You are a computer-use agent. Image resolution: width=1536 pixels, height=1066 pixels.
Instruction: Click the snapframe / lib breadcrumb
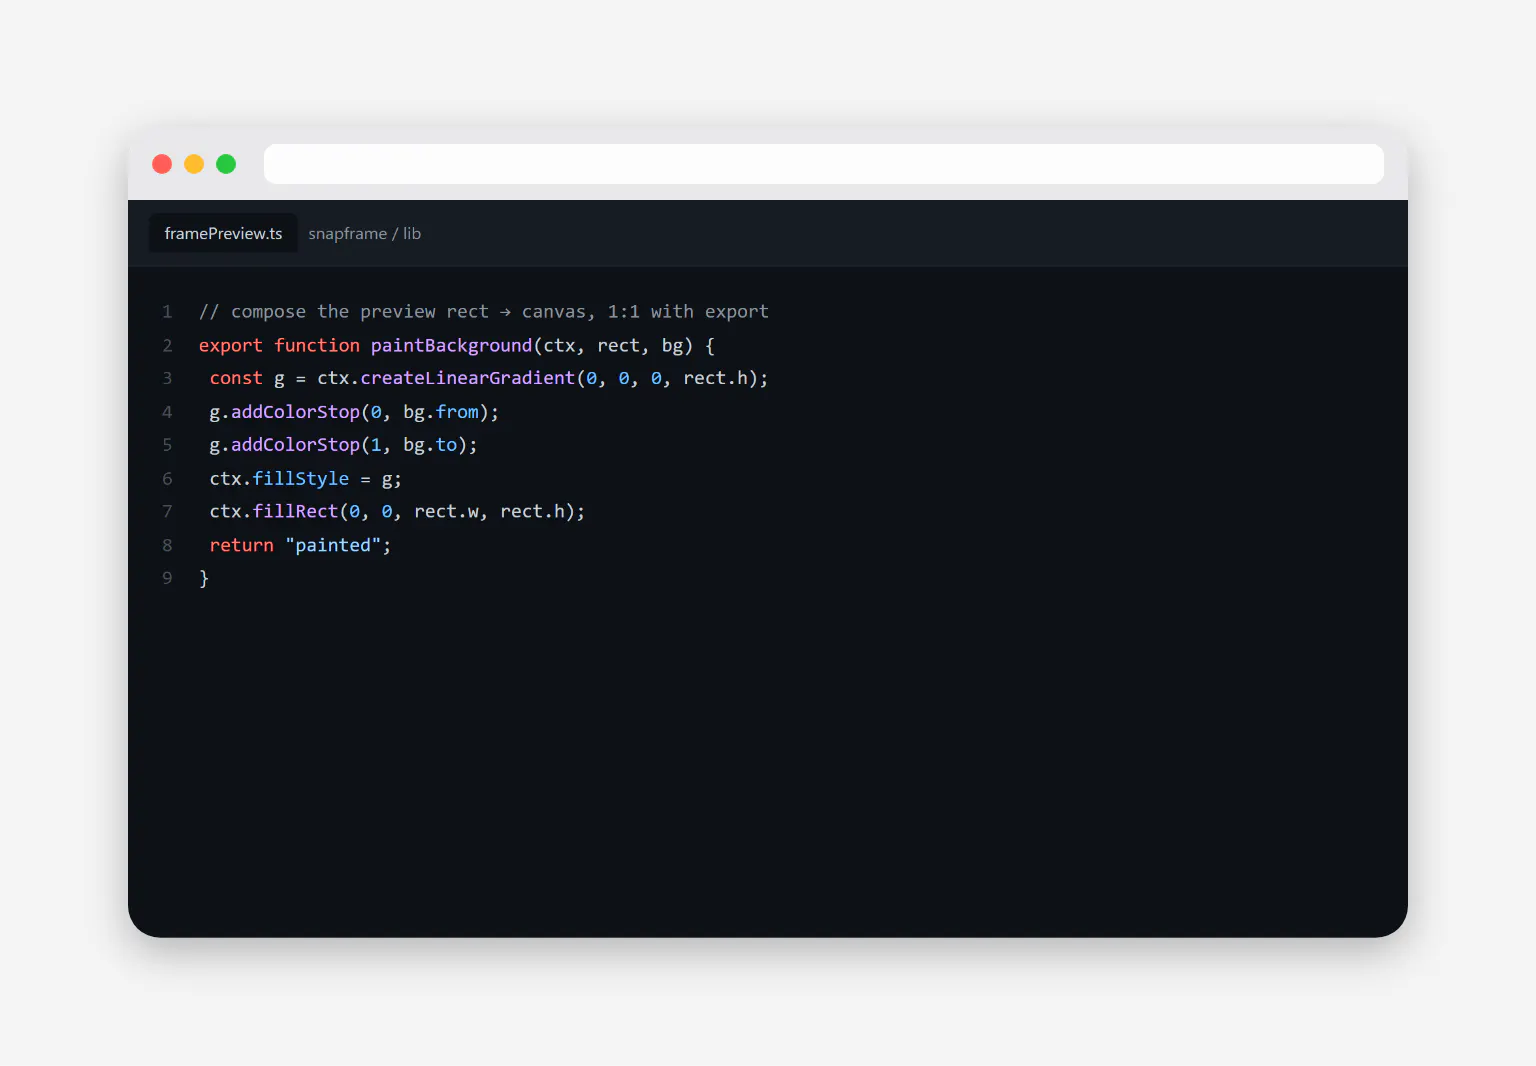click(x=365, y=233)
